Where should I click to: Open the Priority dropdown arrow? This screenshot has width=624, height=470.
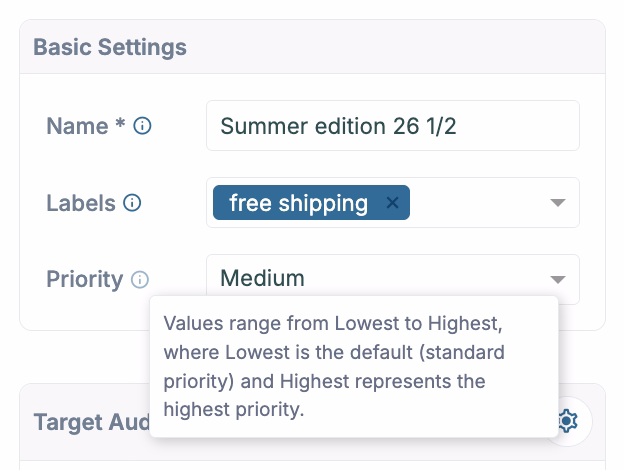558,280
